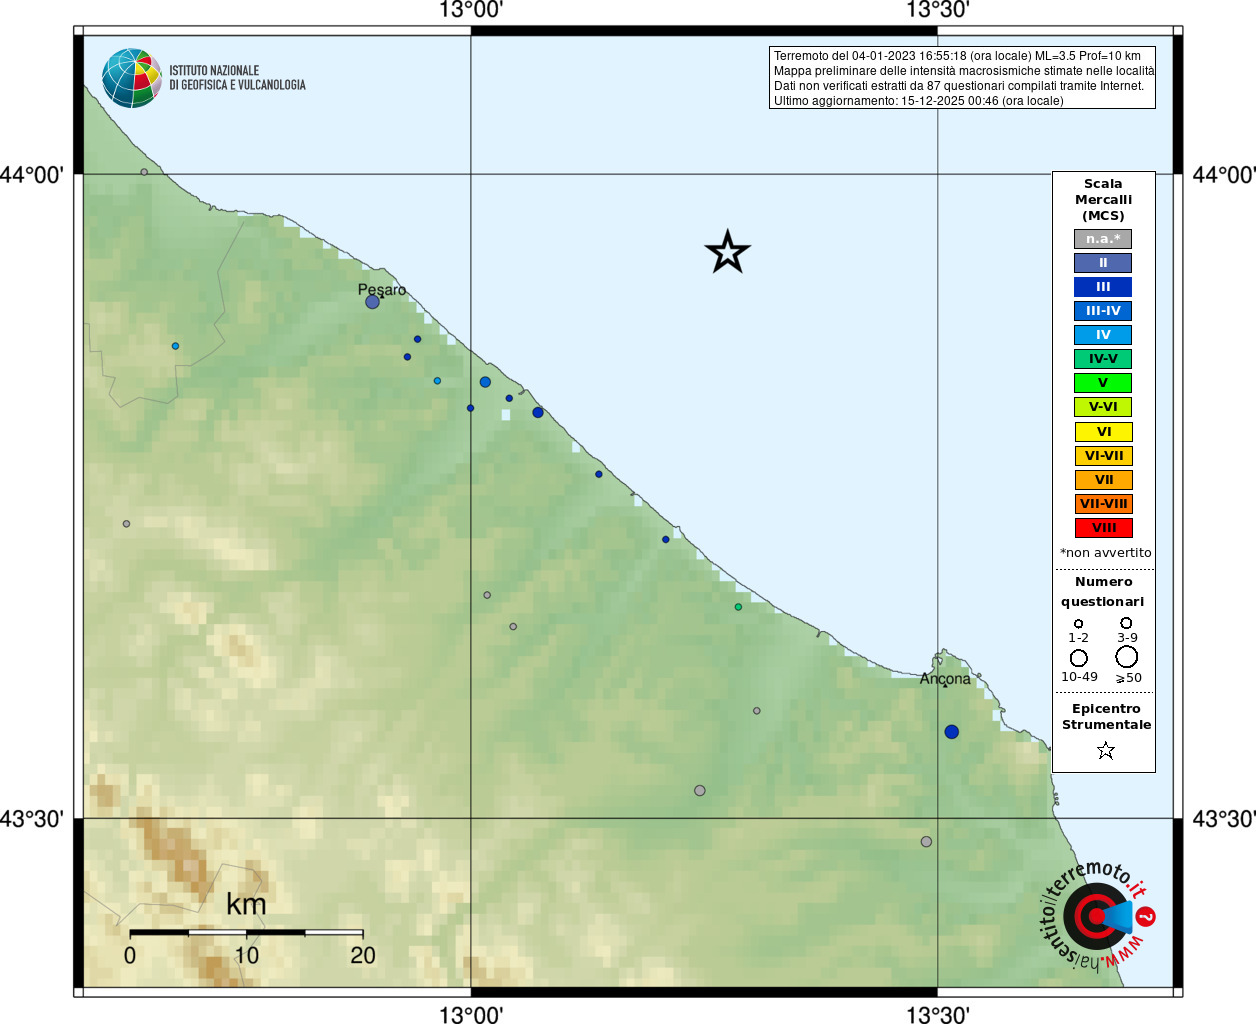Click the '20' value on the scale bar
This screenshot has height=1024, width=1256.
click(363, 955)
